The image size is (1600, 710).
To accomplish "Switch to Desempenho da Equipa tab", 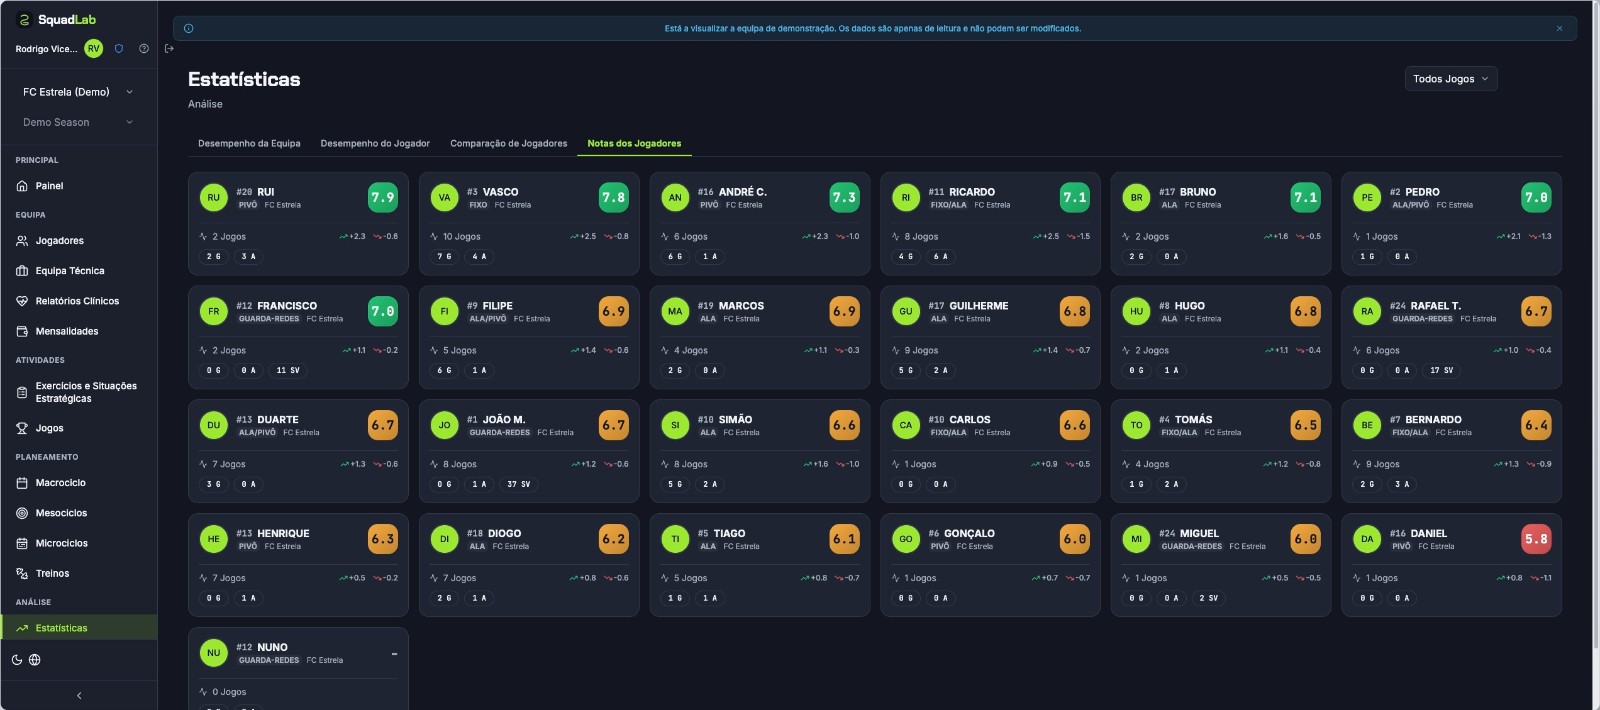I will coord(249,144).
